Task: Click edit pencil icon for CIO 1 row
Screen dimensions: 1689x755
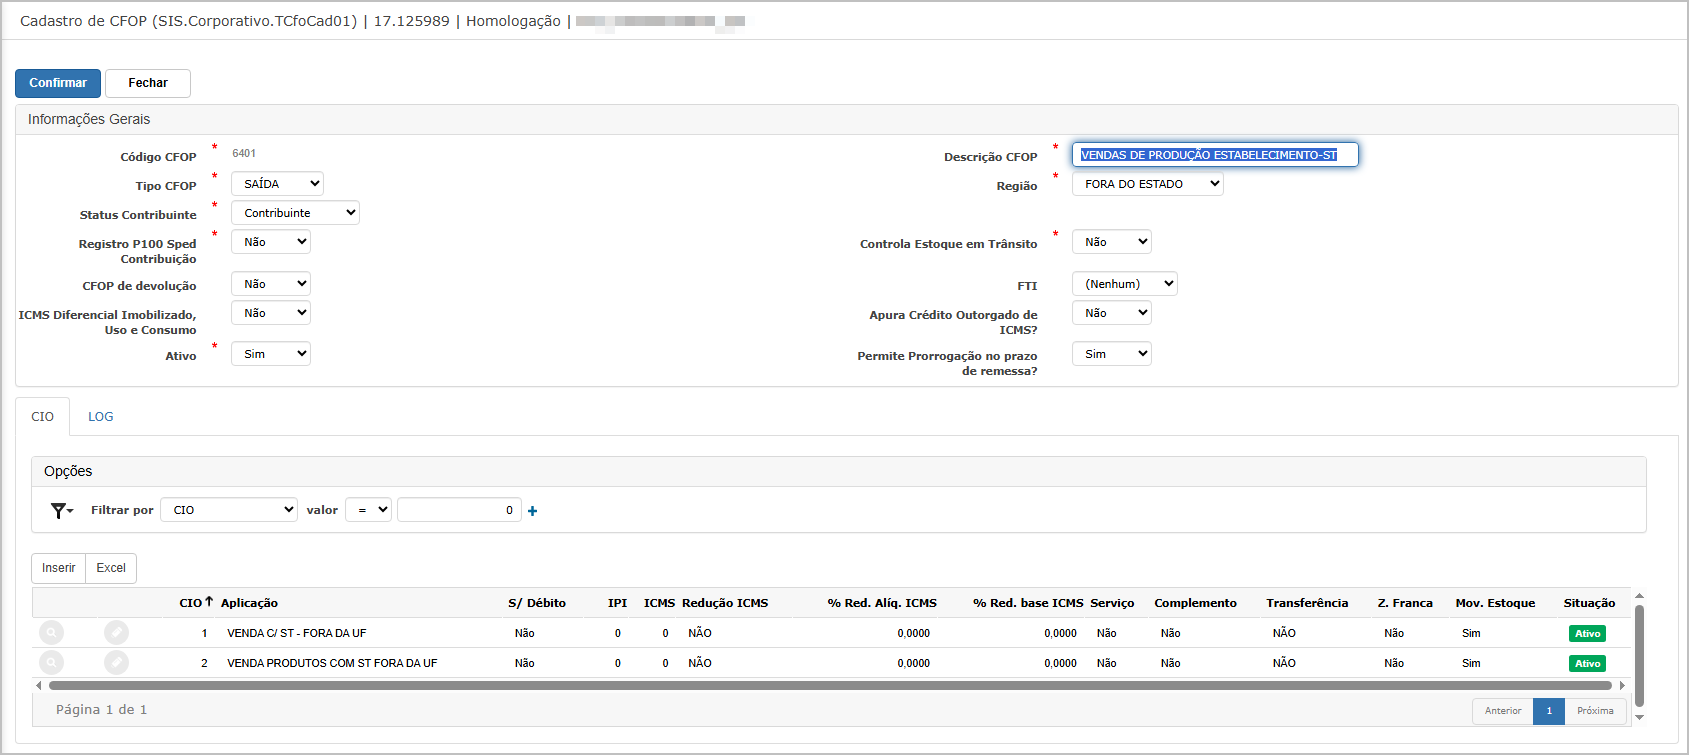Action: [x=116, y=633]
